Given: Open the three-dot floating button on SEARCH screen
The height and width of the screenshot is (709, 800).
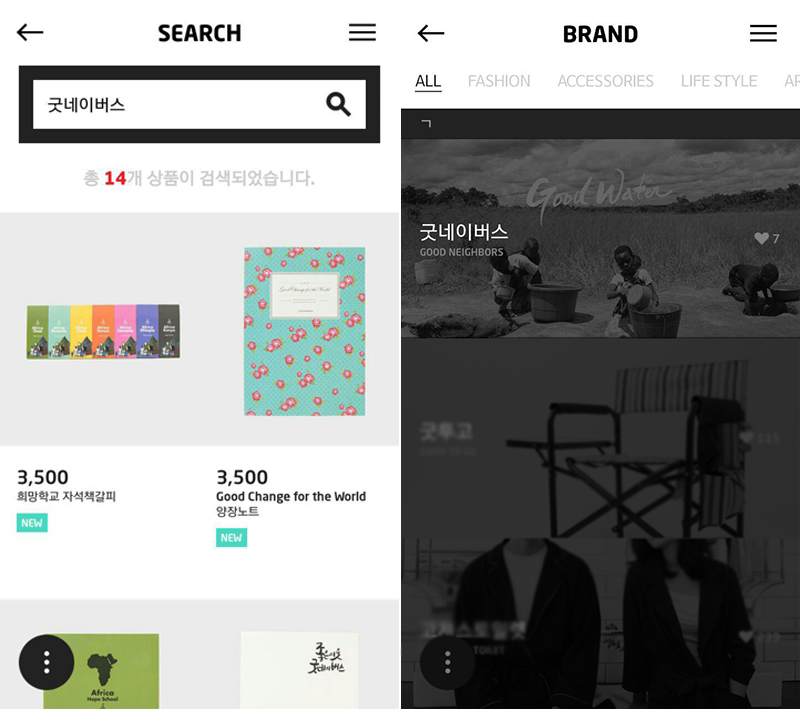Looking at the screenshot, I should (46, 662).
